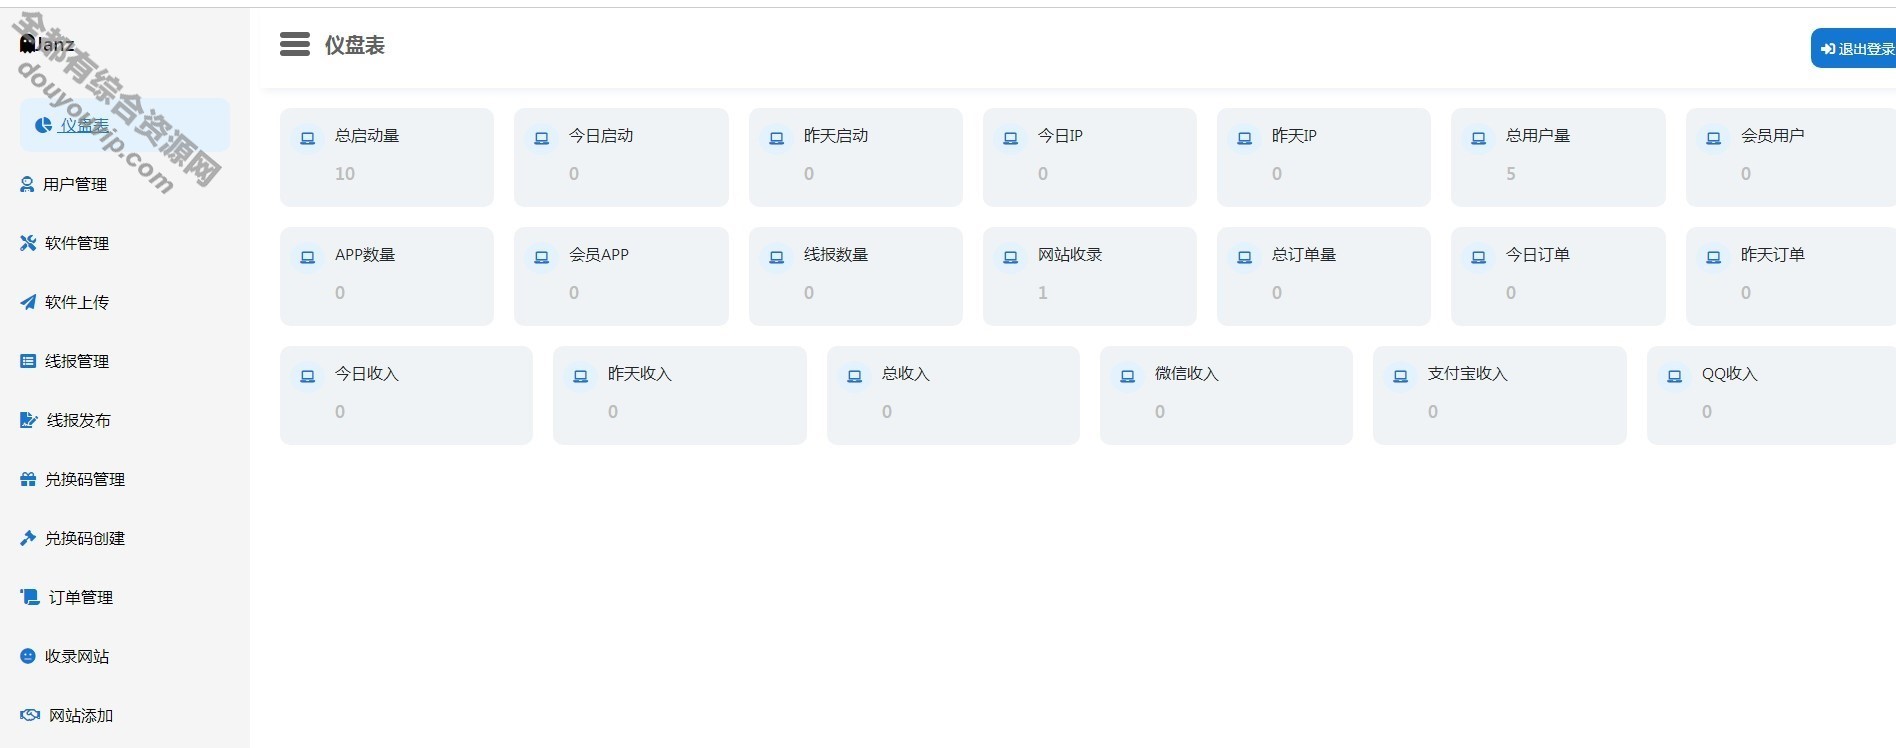The image size is (1896, 748).
Task: Click the 线报数量 card title
Action: coord(836,254)
